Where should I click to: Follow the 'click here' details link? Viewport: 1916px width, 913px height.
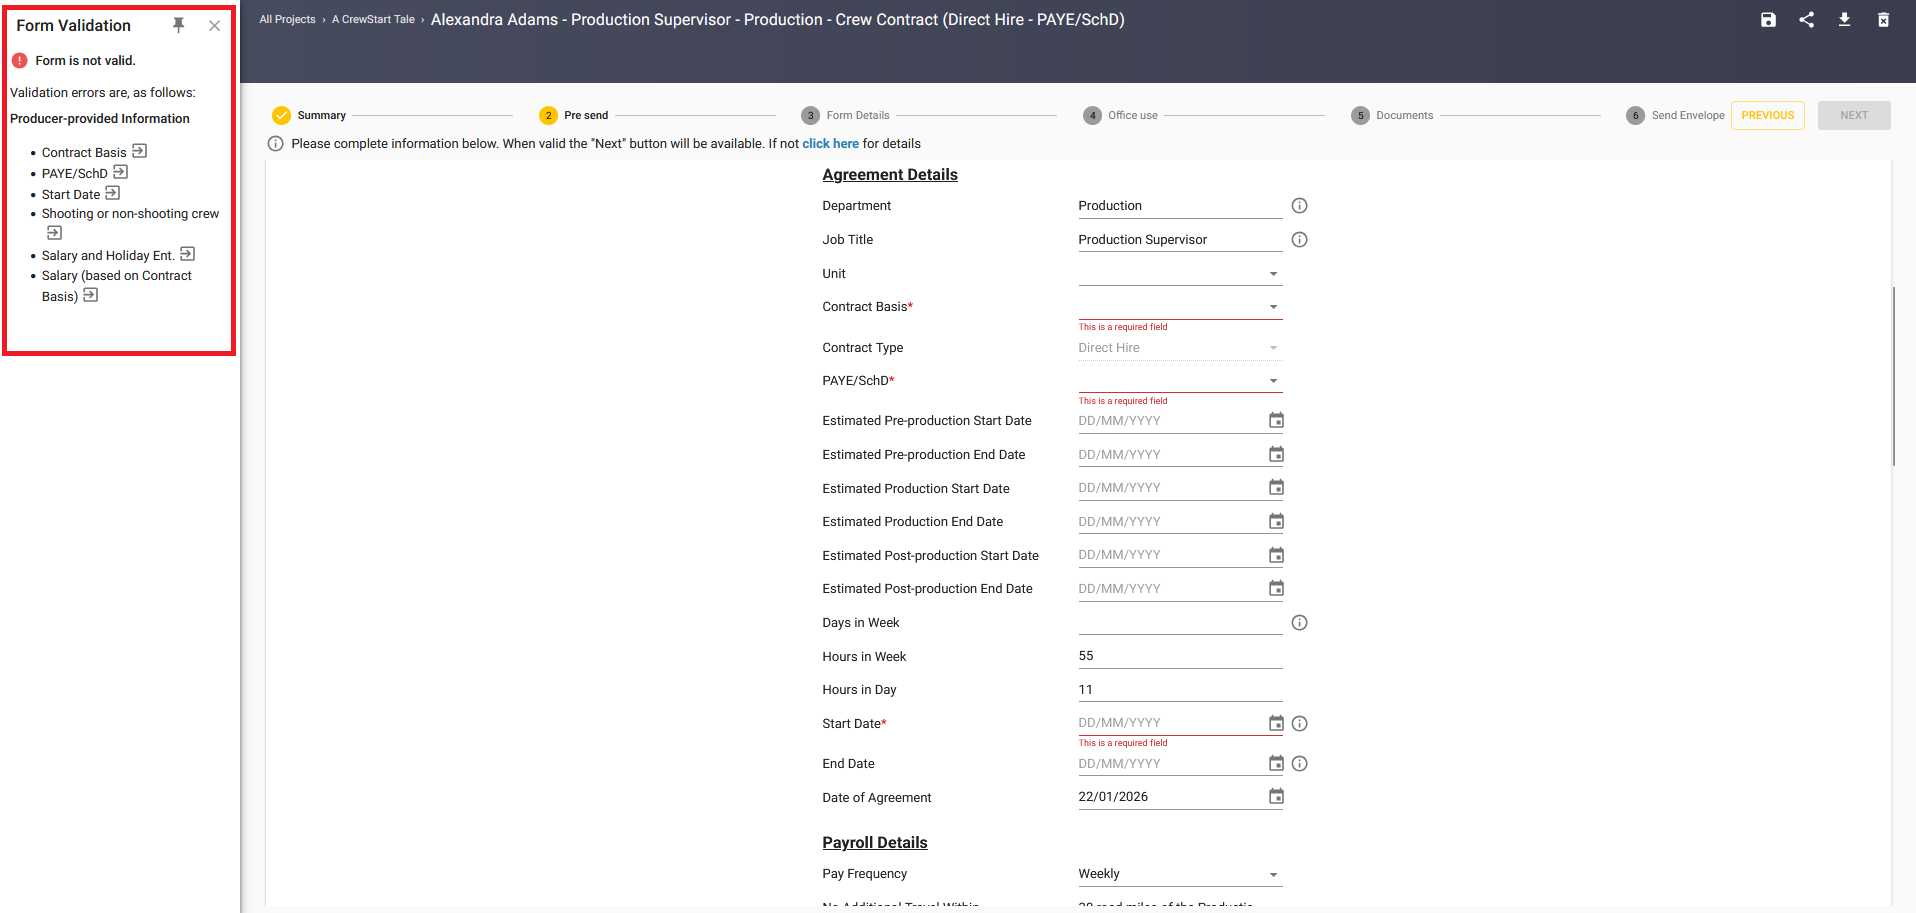click(830, 144)
